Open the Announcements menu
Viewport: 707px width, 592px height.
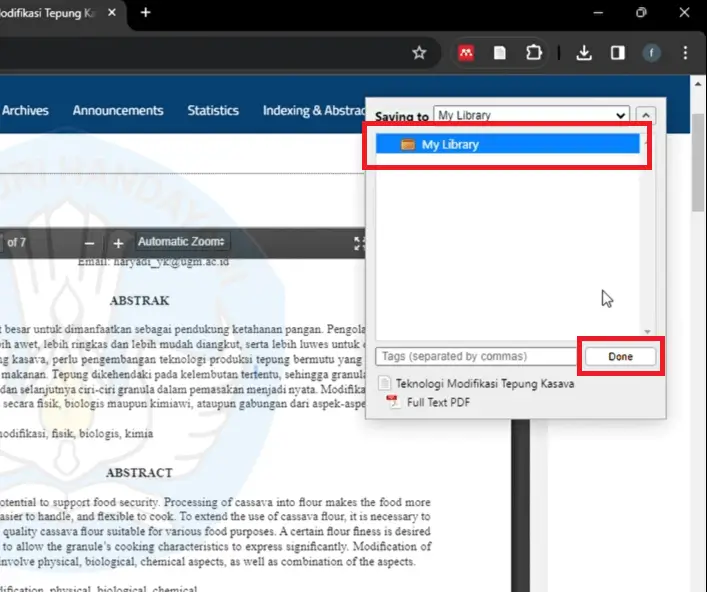tap(118, 110)
